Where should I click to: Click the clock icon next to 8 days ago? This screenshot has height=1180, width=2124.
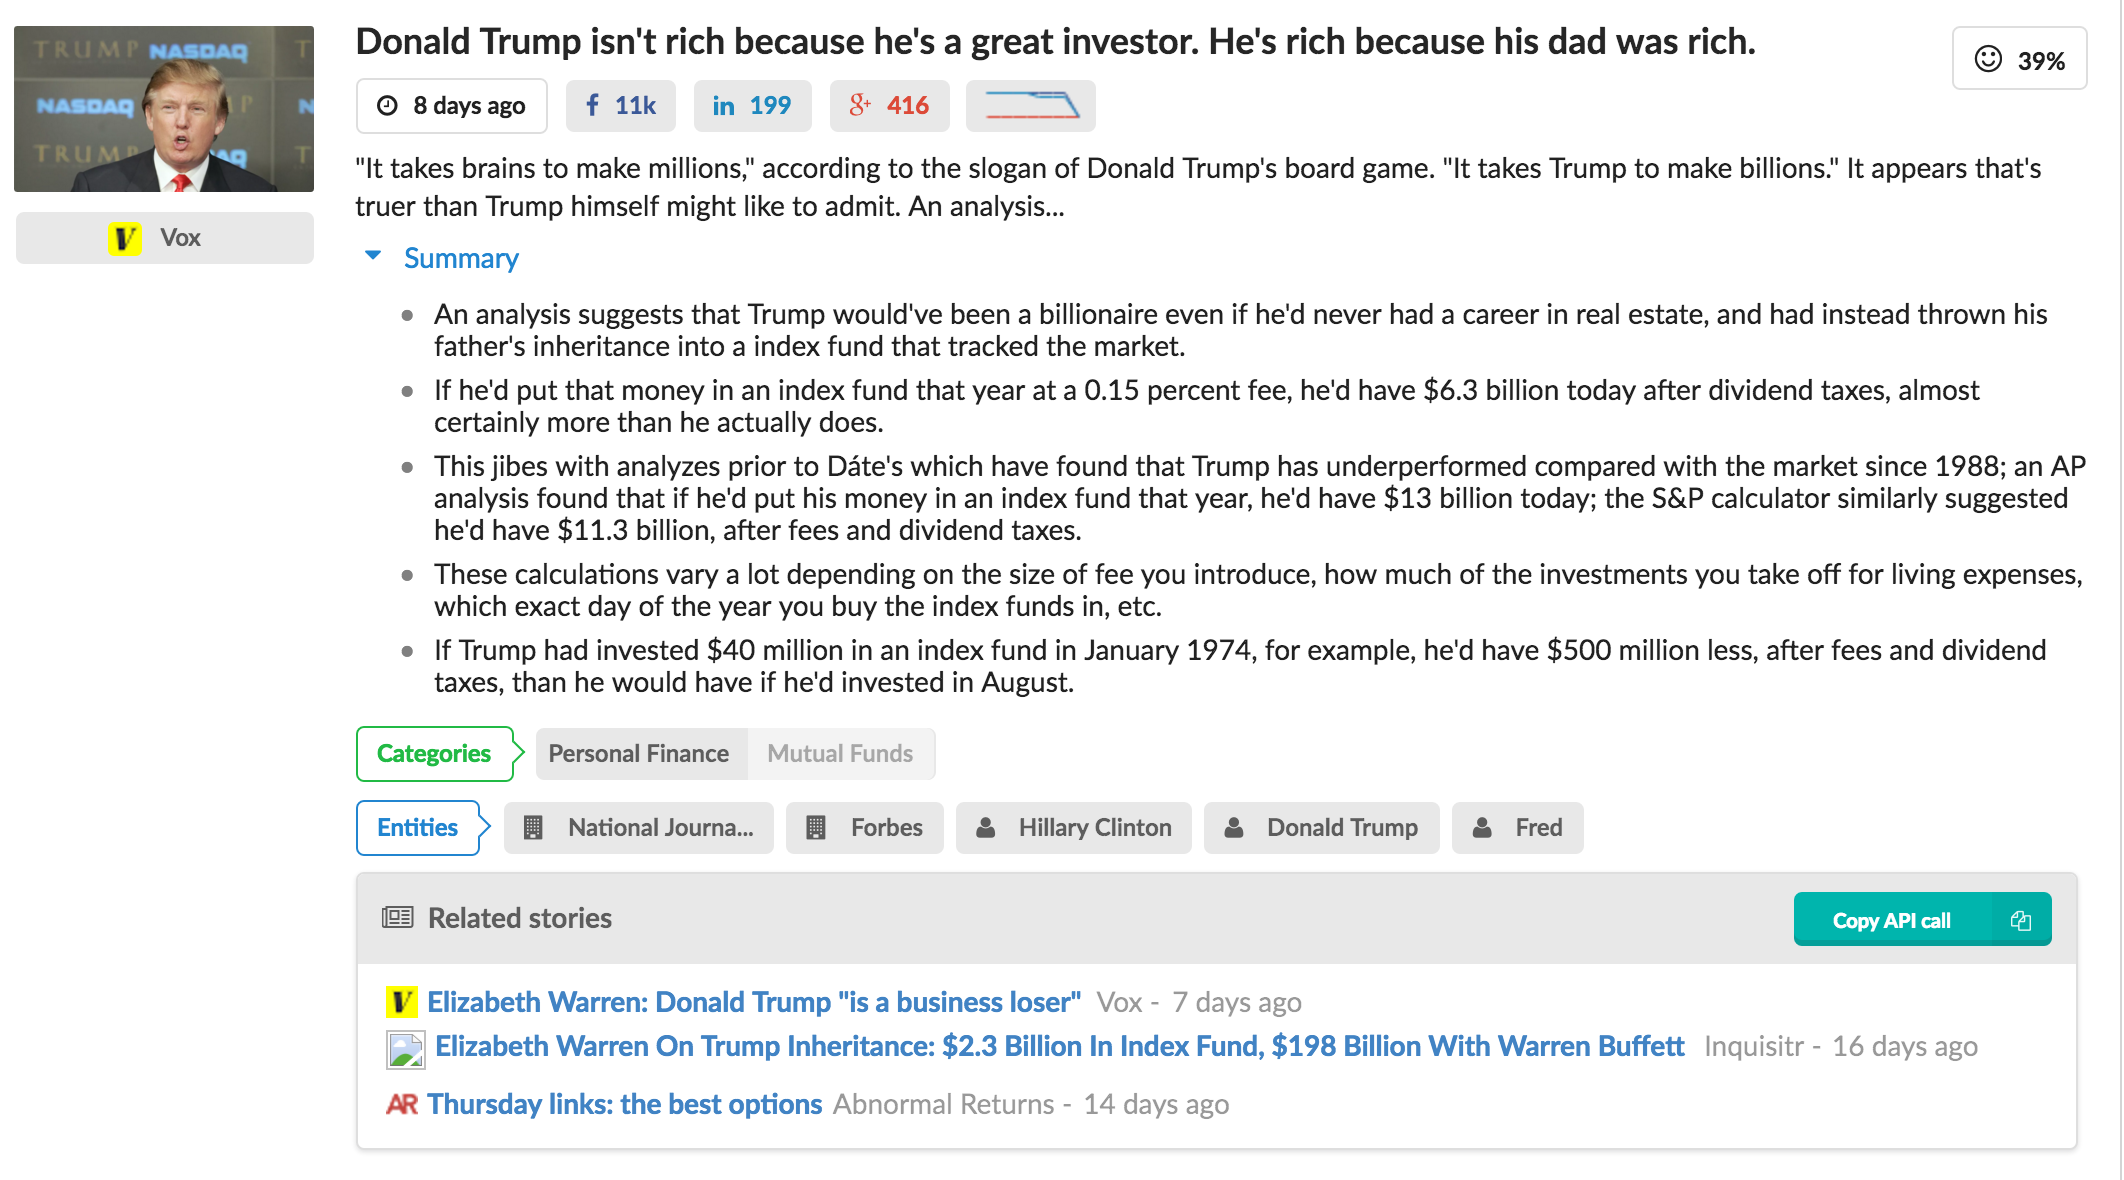coord(387,106)
